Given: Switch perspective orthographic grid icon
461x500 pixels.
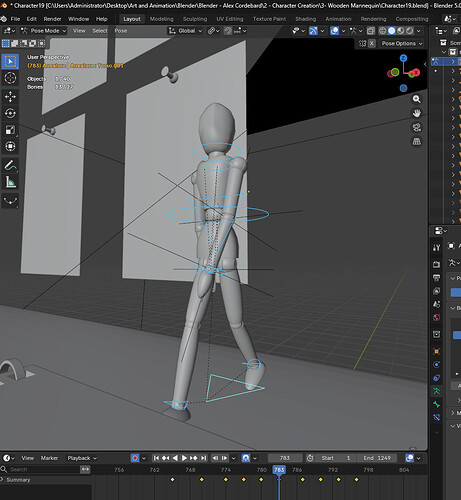Looking at the screenshot, I should (x=416, y=142).
